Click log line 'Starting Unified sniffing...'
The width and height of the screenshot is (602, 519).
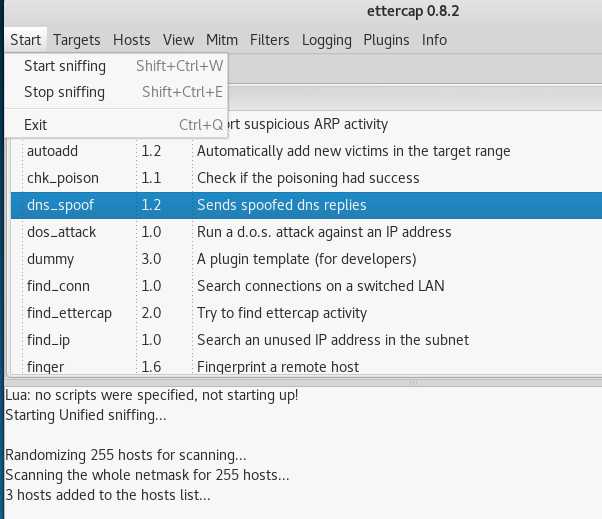point(86,415)
